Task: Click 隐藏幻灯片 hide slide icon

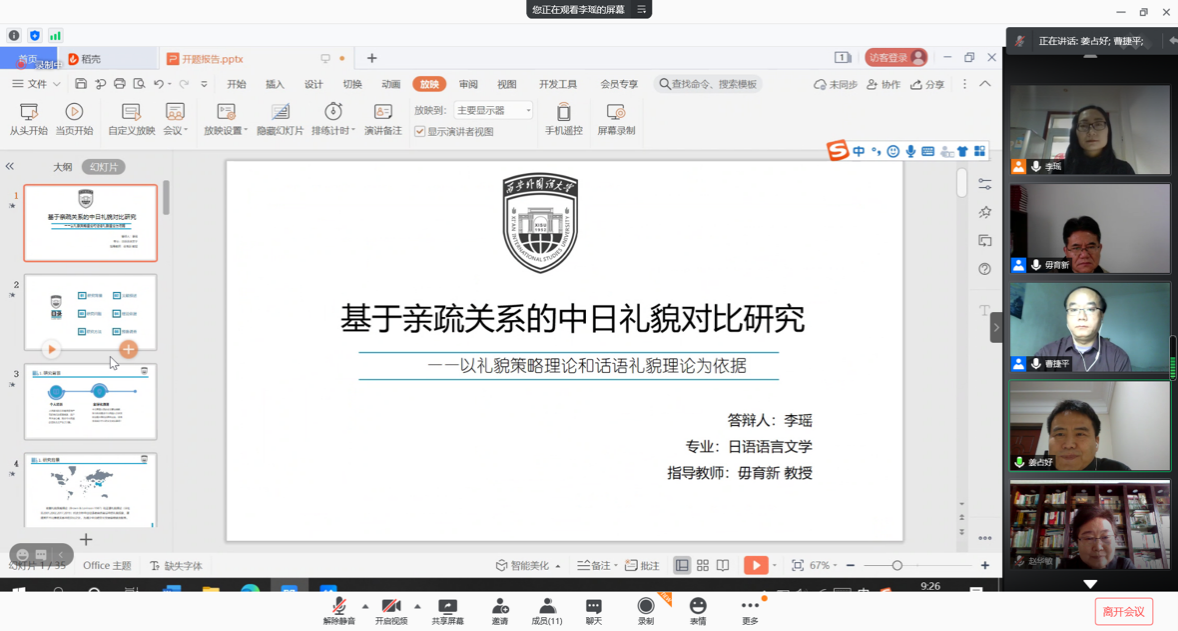Action: coord(280,112)
